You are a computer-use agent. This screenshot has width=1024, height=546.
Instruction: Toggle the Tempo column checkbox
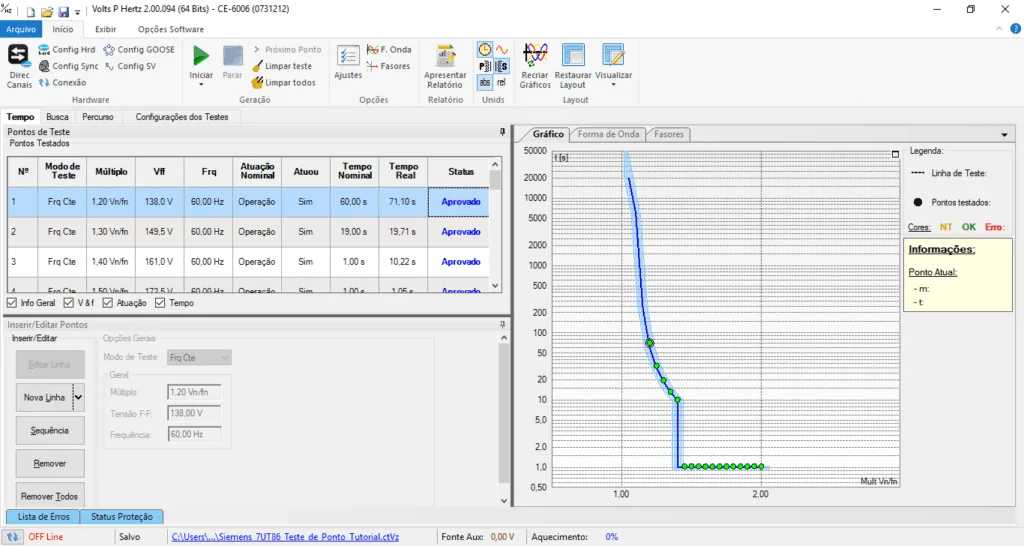(x=160, y=303)
